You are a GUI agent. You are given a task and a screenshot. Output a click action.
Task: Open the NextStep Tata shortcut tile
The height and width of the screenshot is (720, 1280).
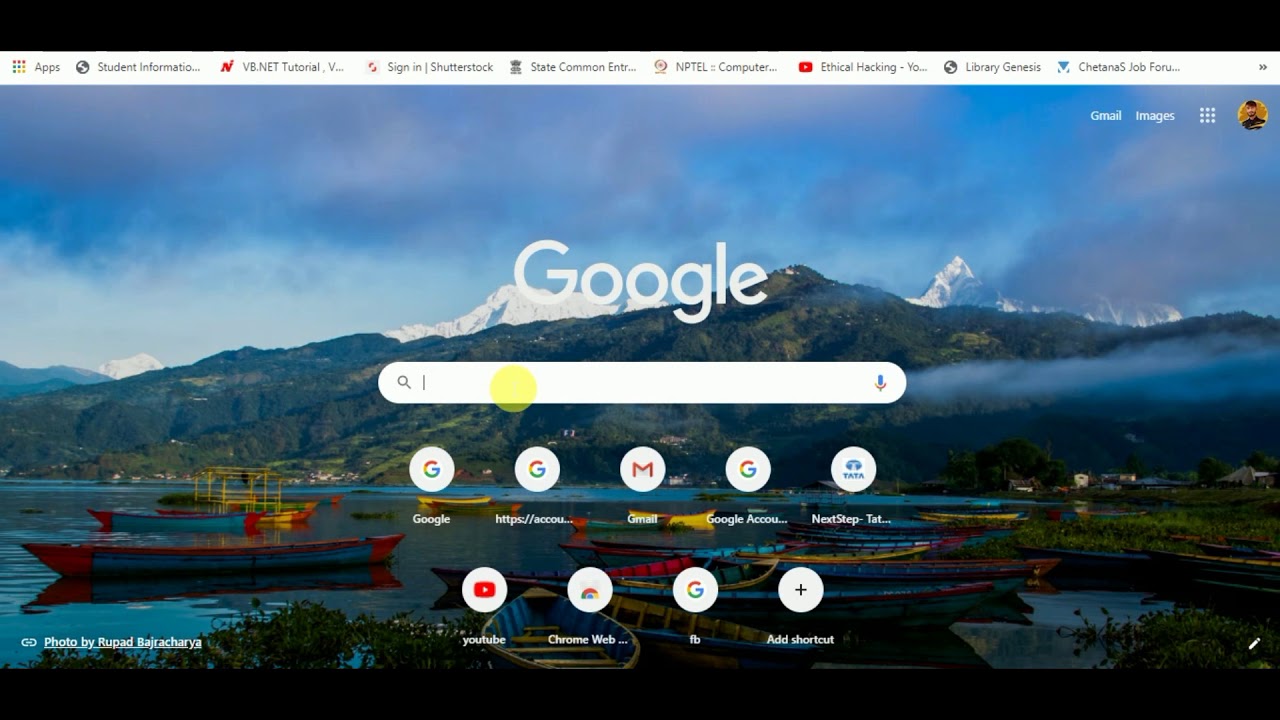(853, 486)
